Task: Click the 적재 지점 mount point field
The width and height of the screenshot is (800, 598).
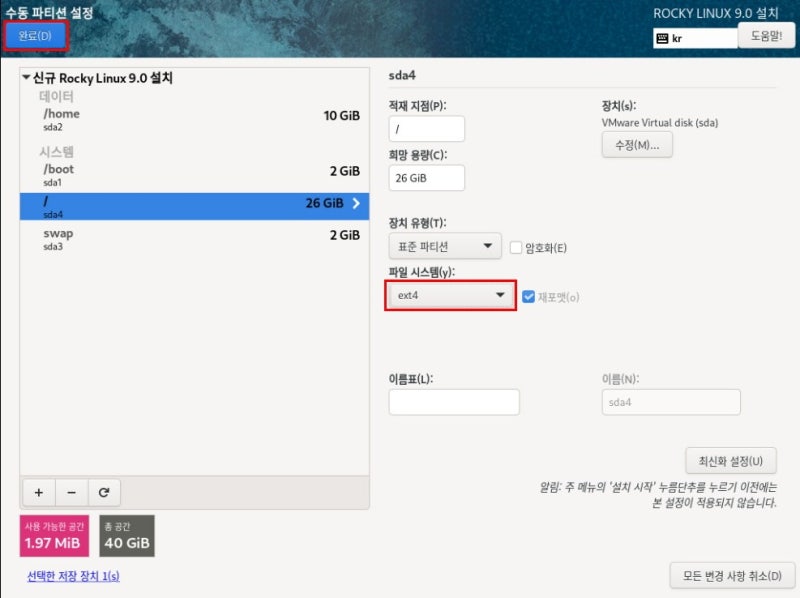Action: (427, 129)
